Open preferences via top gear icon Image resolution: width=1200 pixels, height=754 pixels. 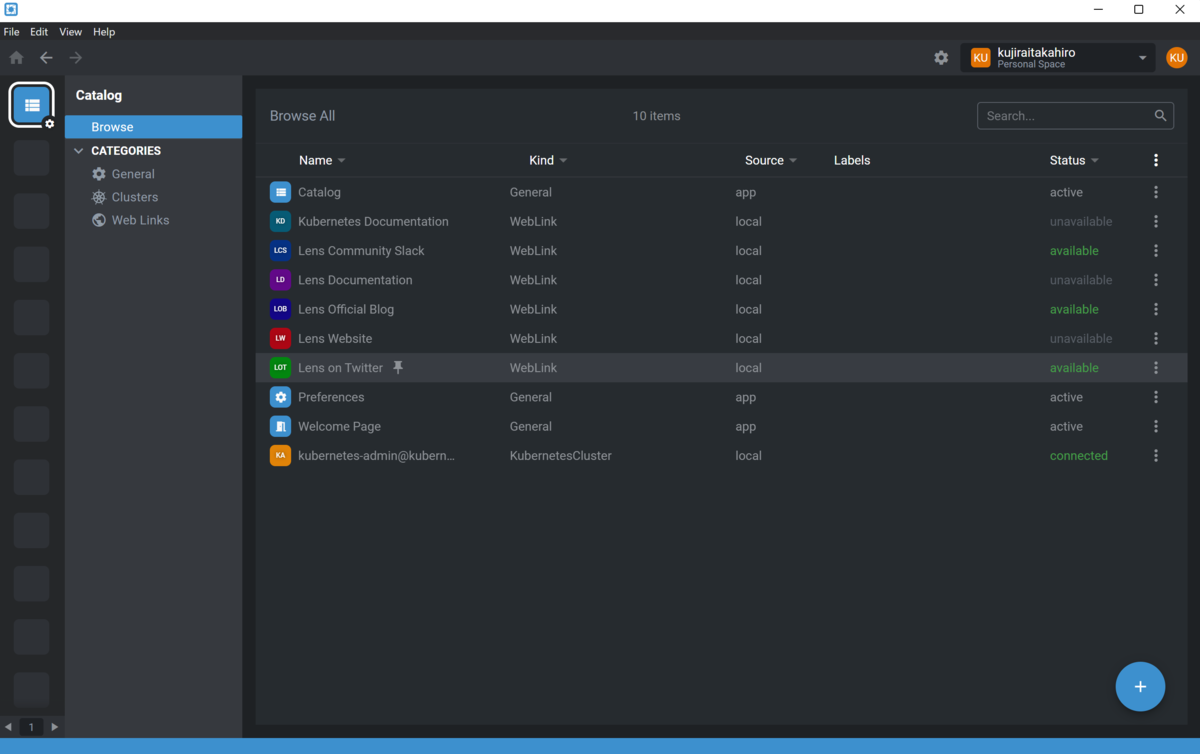(x=941, y=58)
